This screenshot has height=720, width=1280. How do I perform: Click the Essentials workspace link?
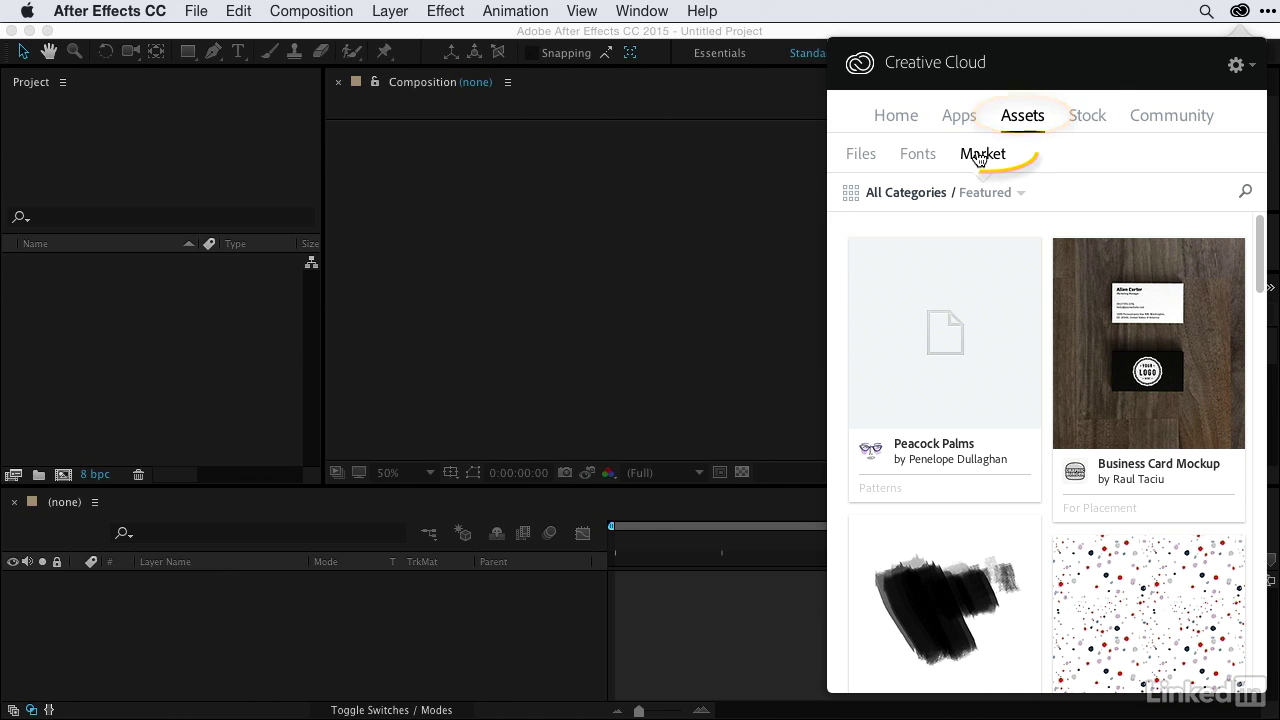coord(720,53)
